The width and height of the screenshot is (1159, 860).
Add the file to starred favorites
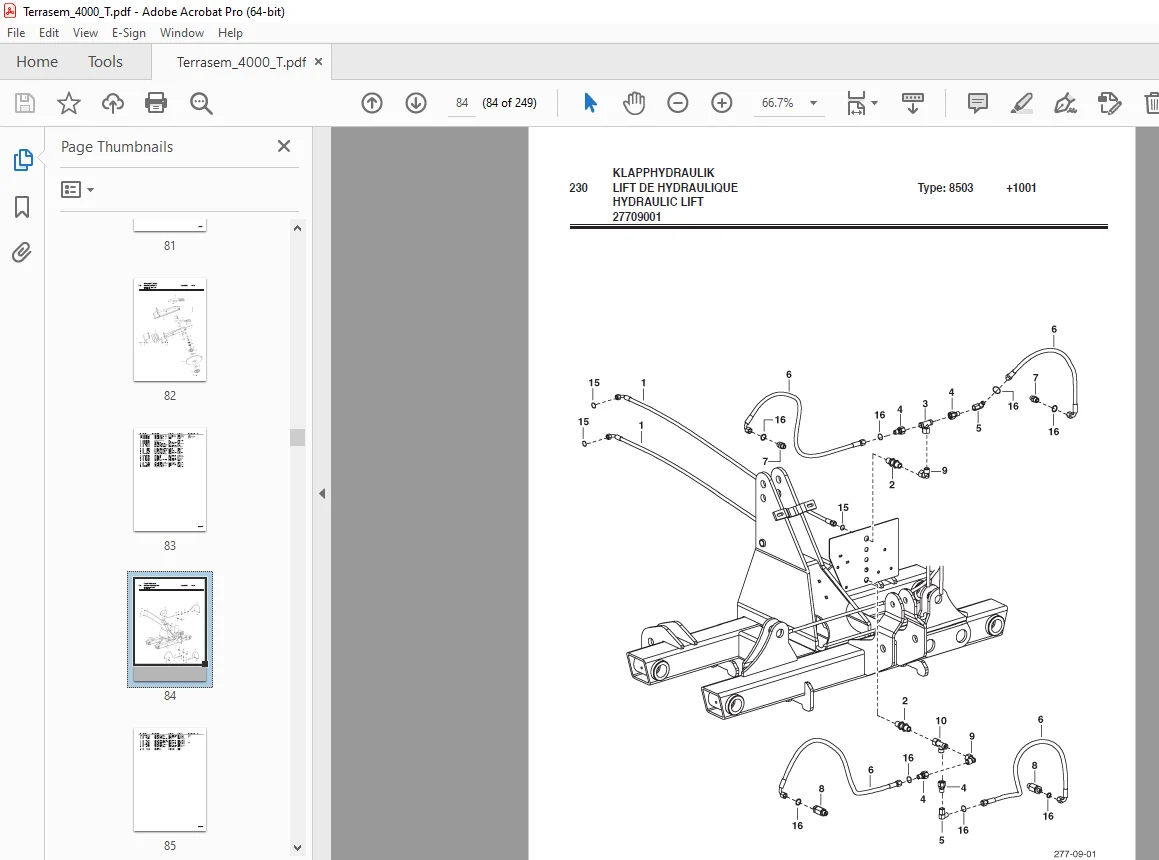69,103
